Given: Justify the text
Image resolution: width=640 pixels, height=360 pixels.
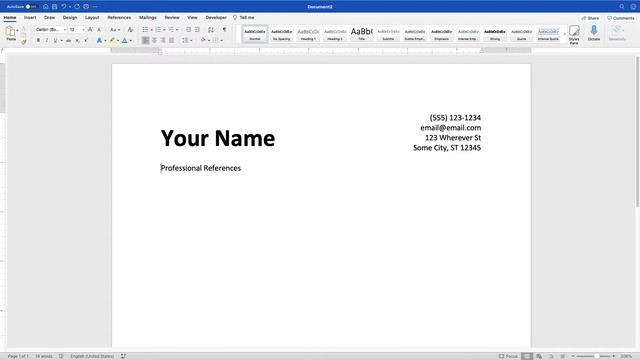Looking at the screenshot, I should coord(172,40).
